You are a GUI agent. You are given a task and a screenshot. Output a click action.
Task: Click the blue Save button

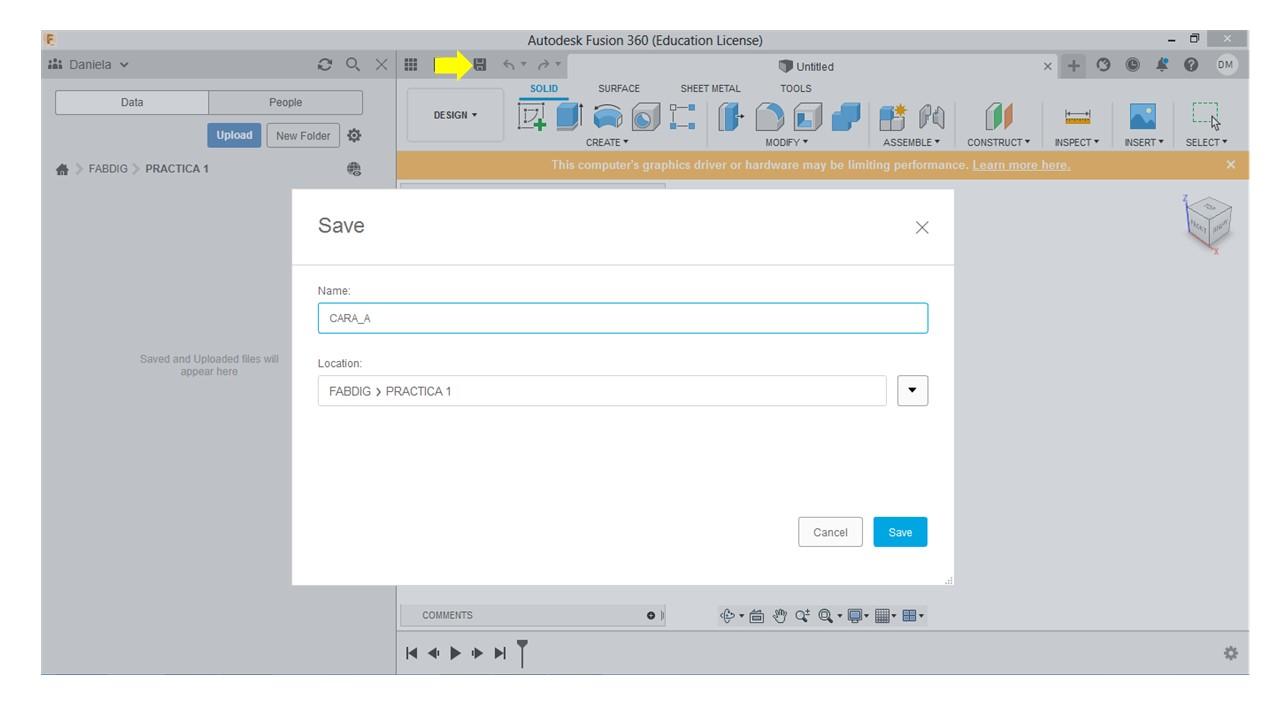click(900, 532)
